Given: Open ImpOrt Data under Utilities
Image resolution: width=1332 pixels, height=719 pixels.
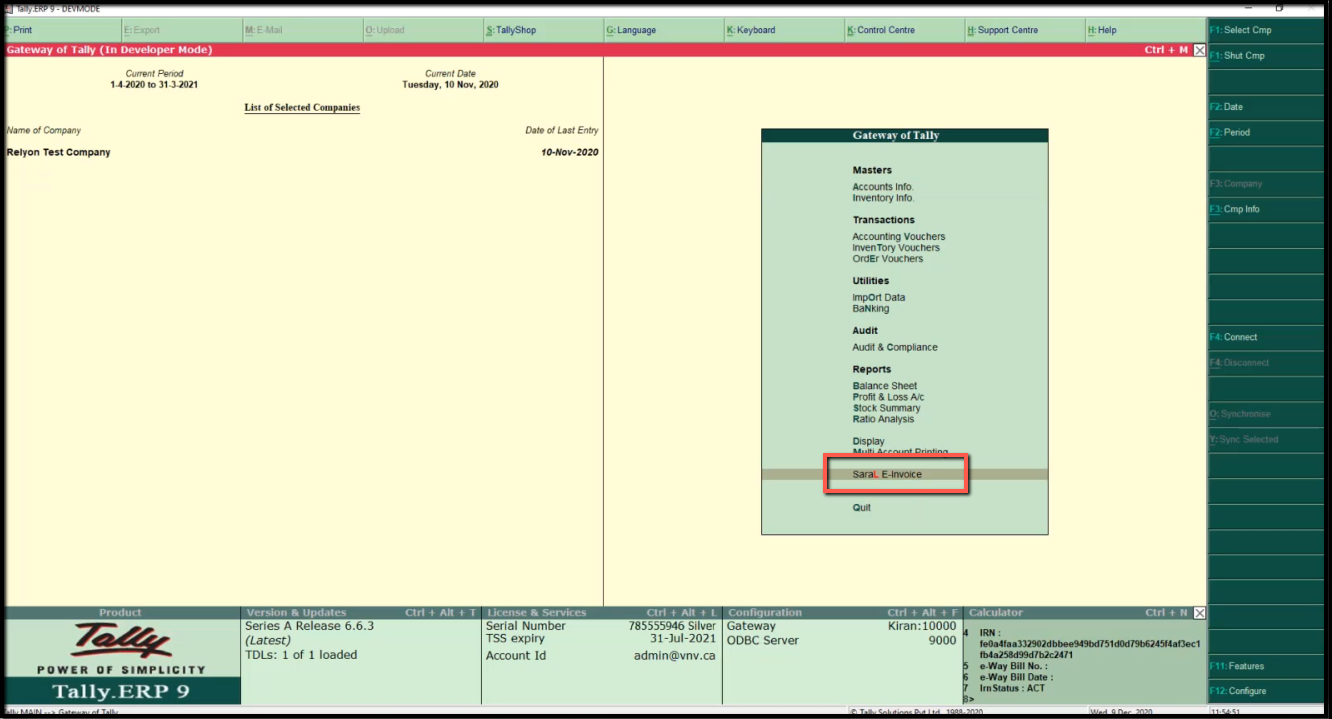Looking at the screenshot, I should pyautogui.click(x=879, y=298).
